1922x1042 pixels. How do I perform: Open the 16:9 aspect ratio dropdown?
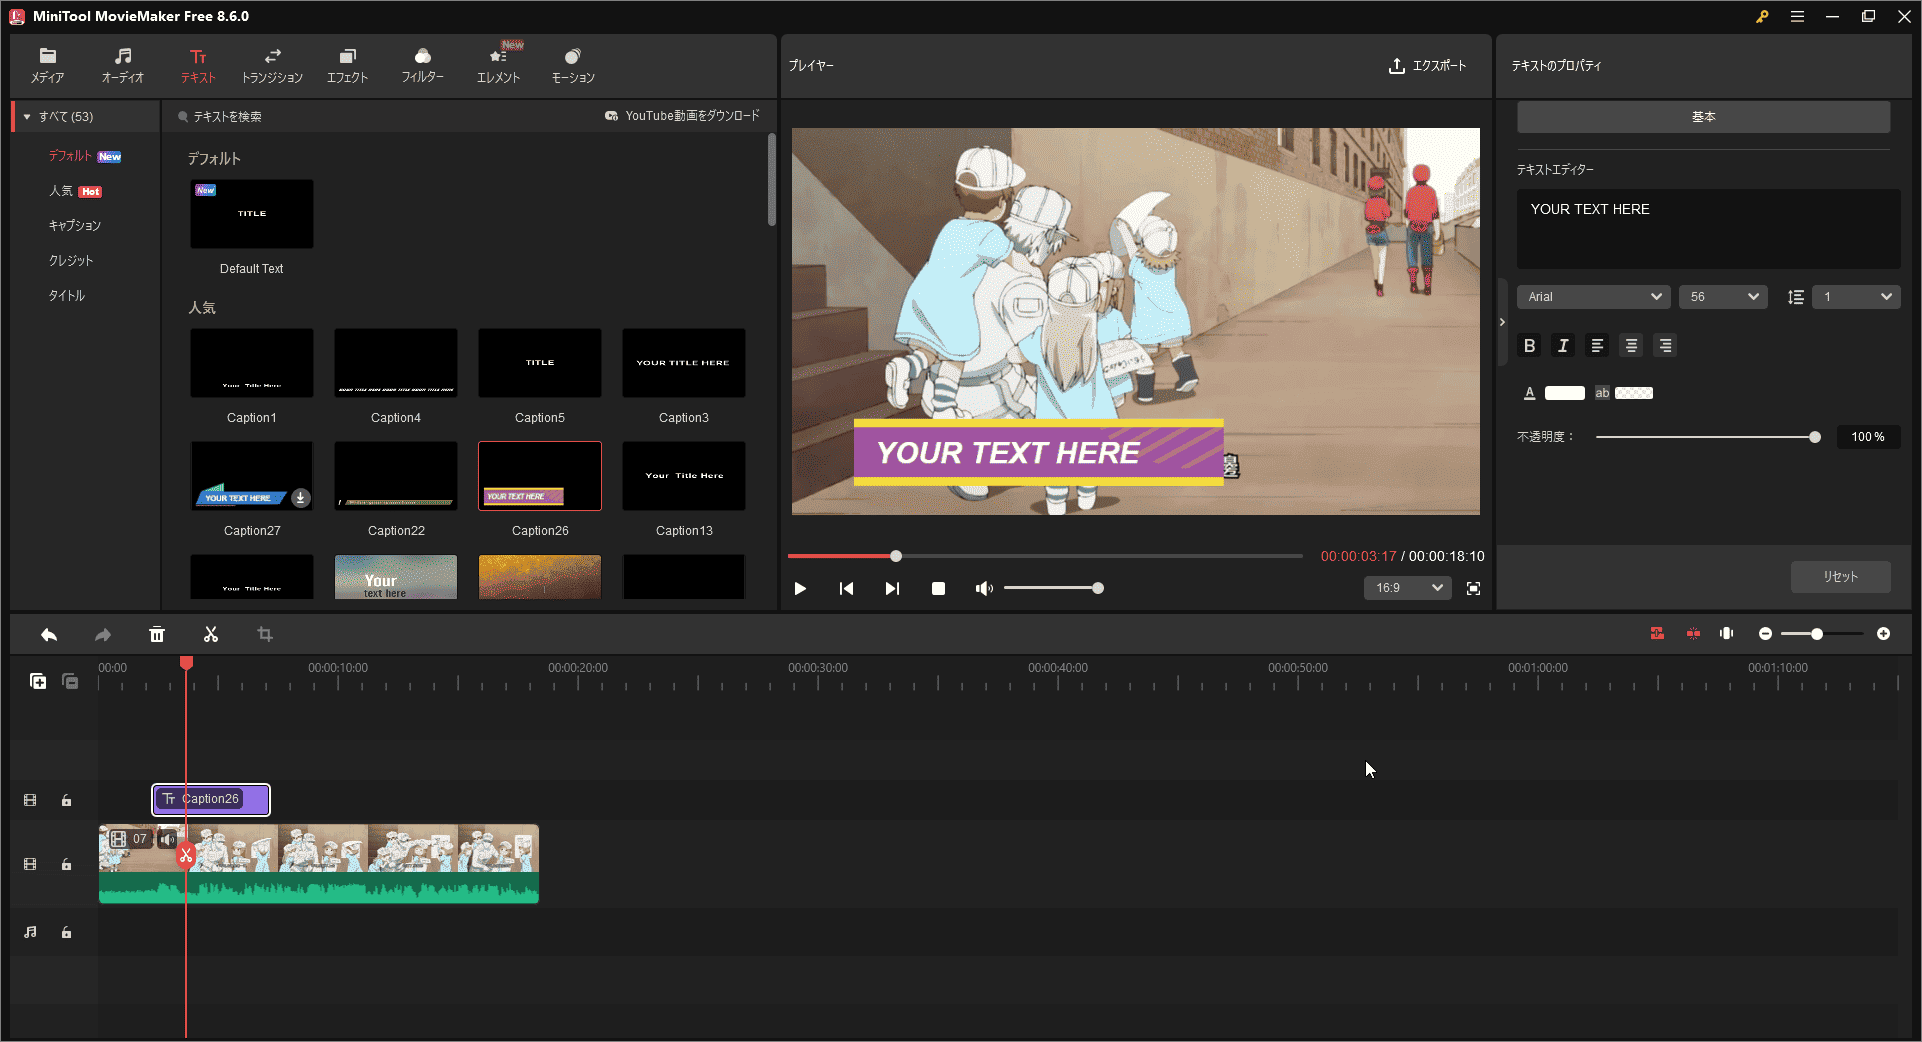1407,588
